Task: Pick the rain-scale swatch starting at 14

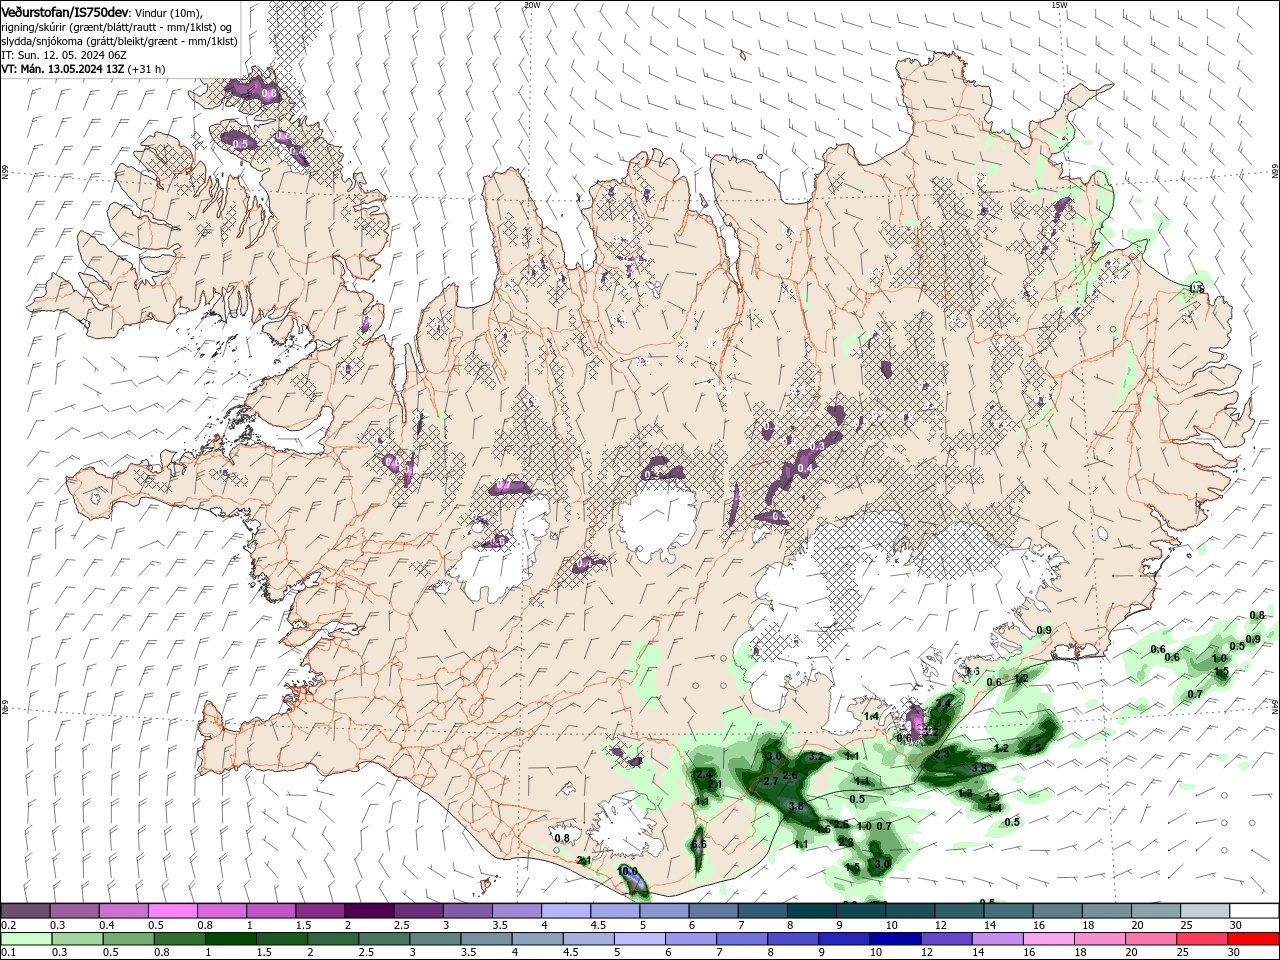Action: 997,939
